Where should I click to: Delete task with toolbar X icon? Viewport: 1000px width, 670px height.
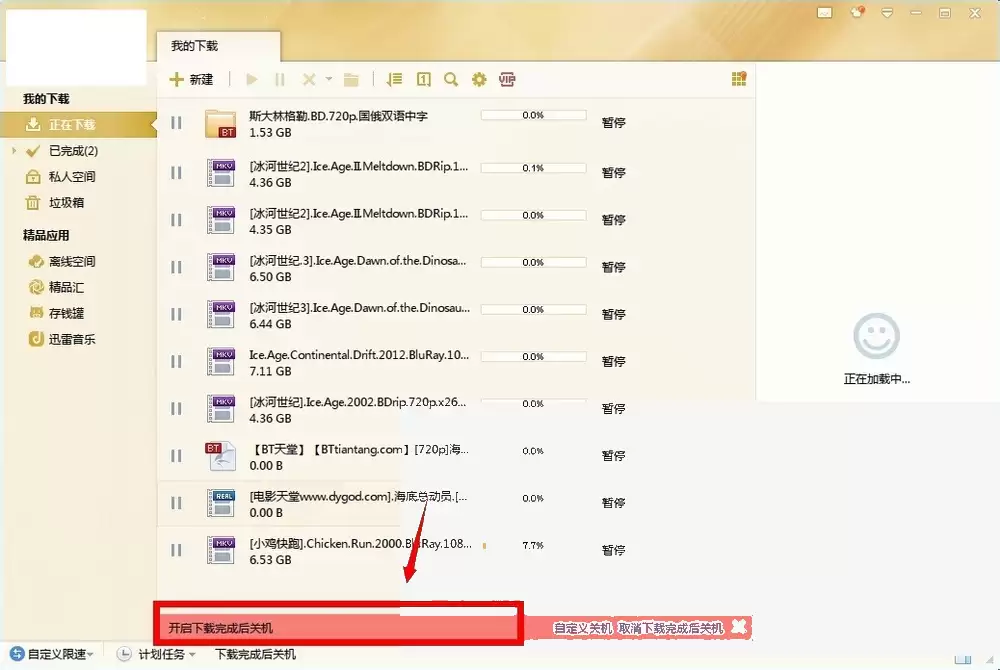pyautogui.click(x=309, y=80)
